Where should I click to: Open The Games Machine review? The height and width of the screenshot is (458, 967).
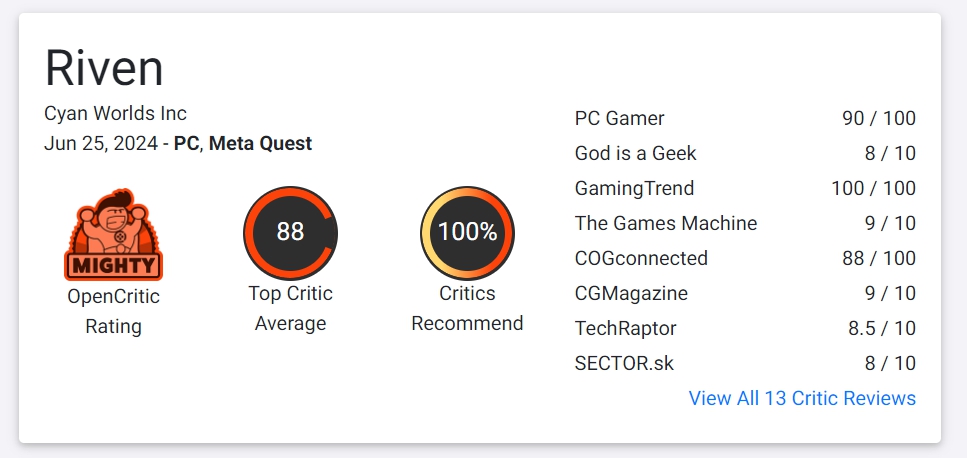coord(666,223)
